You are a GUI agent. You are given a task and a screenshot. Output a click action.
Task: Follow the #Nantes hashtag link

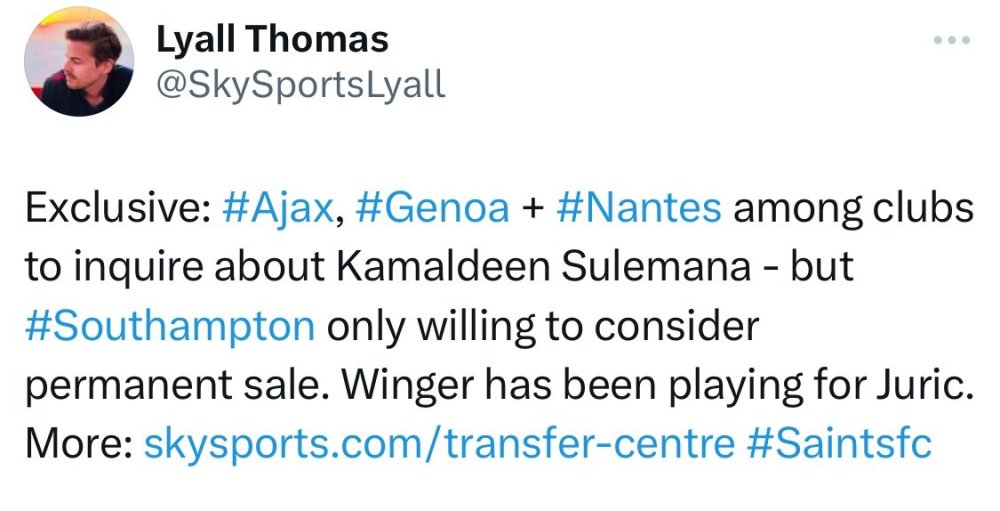pyautogui.click(x=636, y=208)
